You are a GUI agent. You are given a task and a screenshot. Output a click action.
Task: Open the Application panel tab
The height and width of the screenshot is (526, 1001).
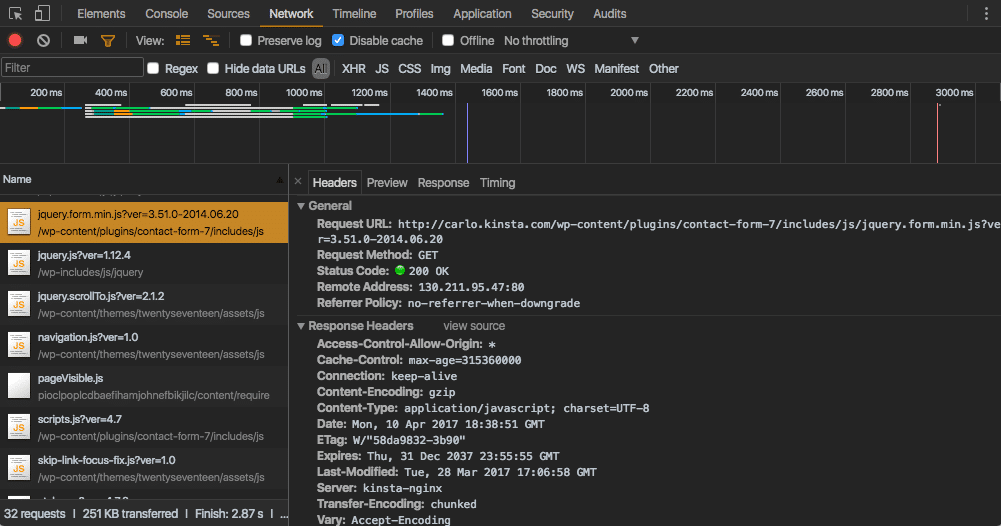[482, 13]
